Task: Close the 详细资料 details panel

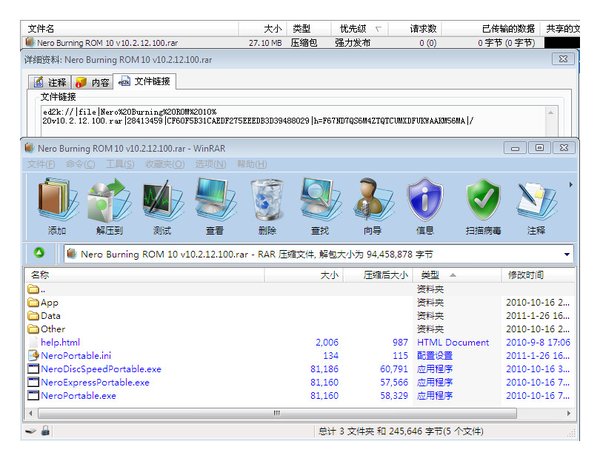Action: point(563,59)
